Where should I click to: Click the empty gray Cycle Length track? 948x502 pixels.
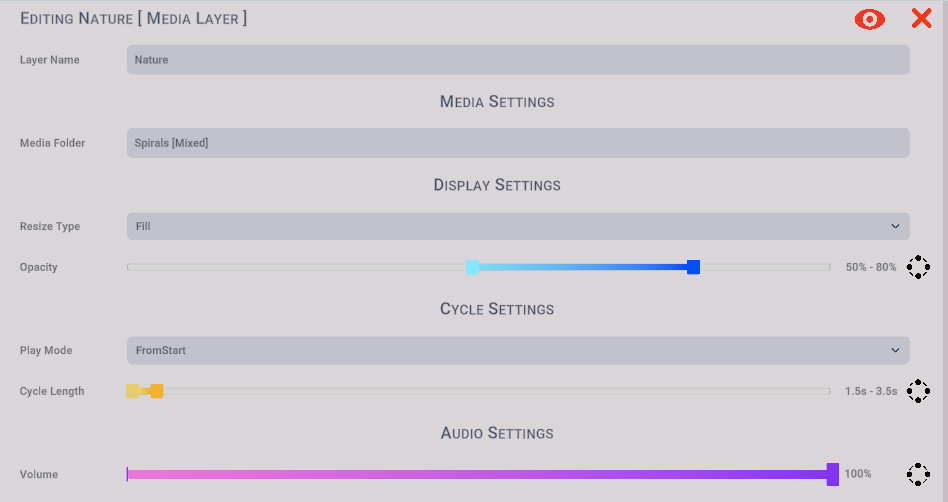pos(496,391)
